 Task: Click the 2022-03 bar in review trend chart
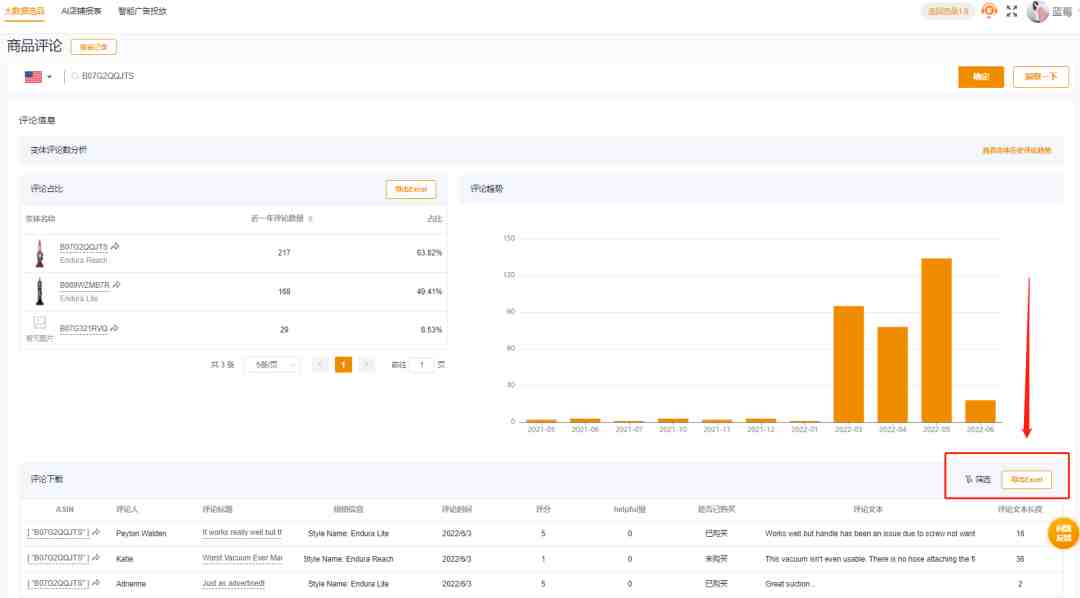point(849,364)
